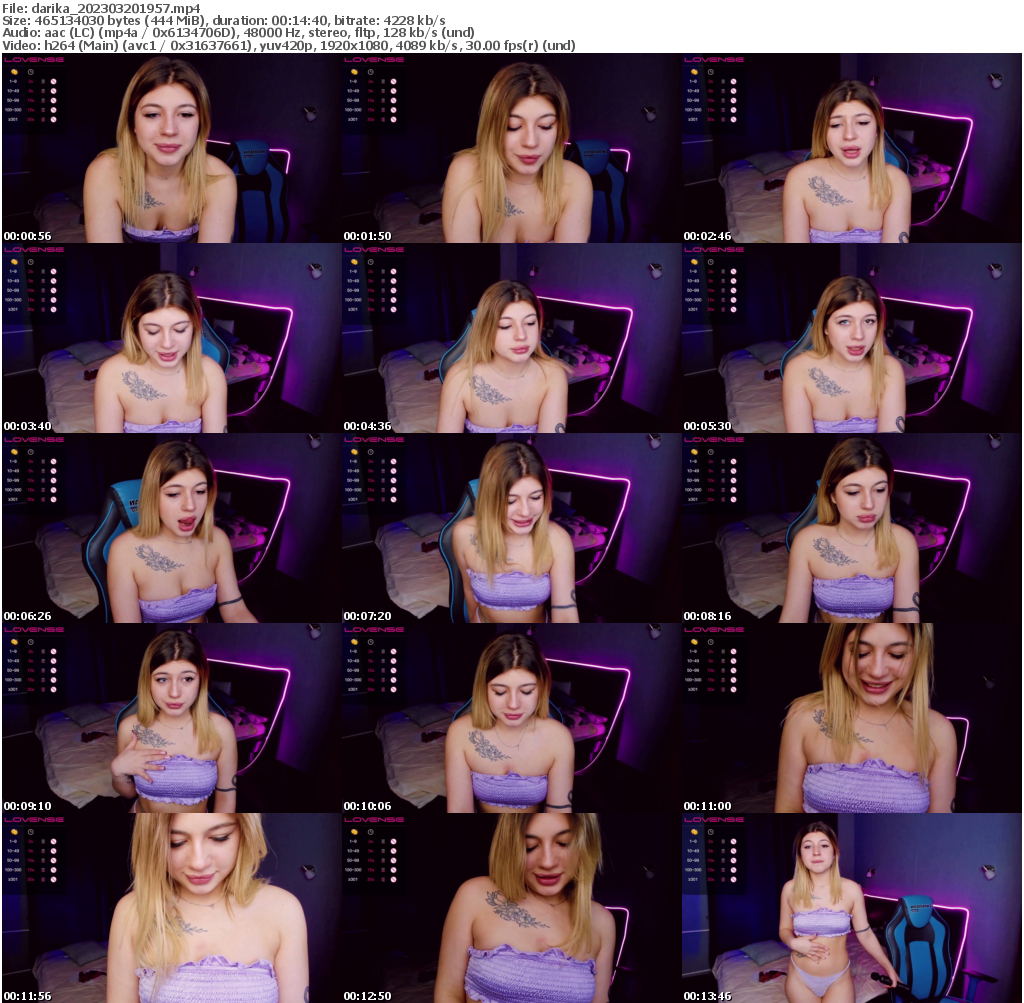Select the 100-300 token tier entry
1024x1003 pixels.
[14, 110]
